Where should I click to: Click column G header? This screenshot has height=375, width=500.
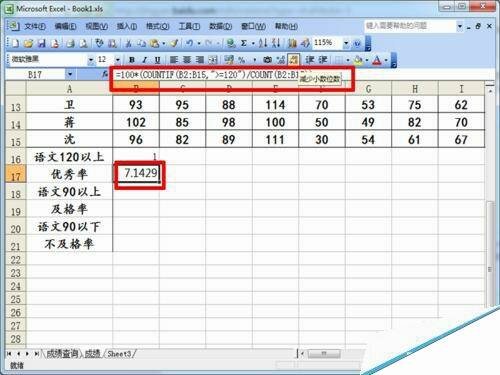point(368,89)
